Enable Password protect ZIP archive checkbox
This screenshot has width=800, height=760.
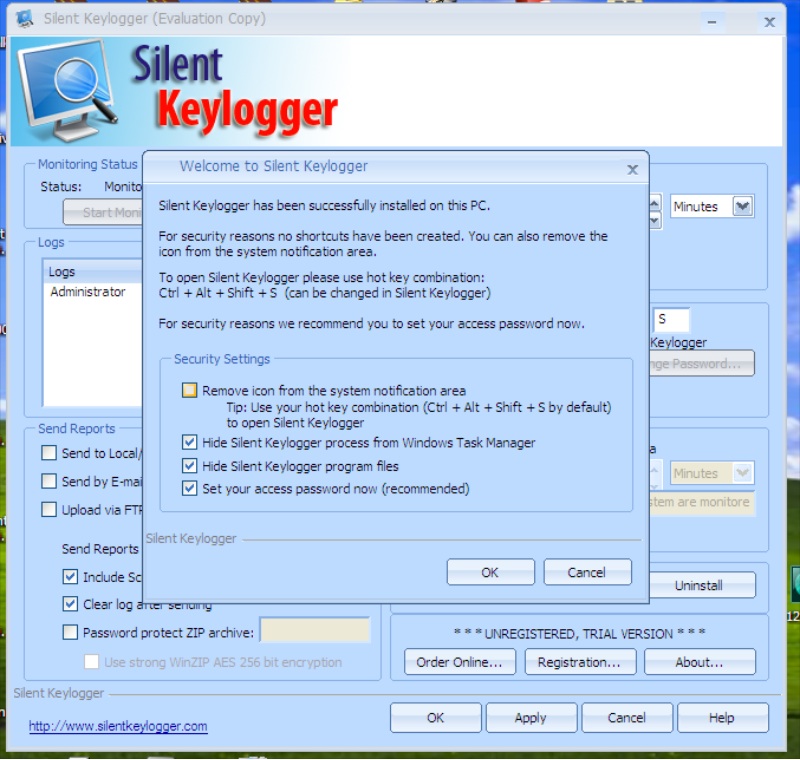coord(70,632)
